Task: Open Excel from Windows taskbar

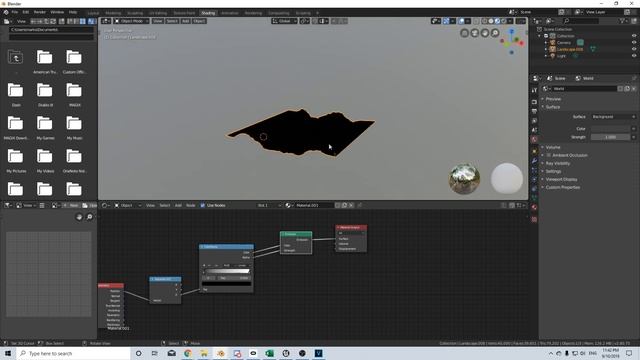Action: click(269, 353)
